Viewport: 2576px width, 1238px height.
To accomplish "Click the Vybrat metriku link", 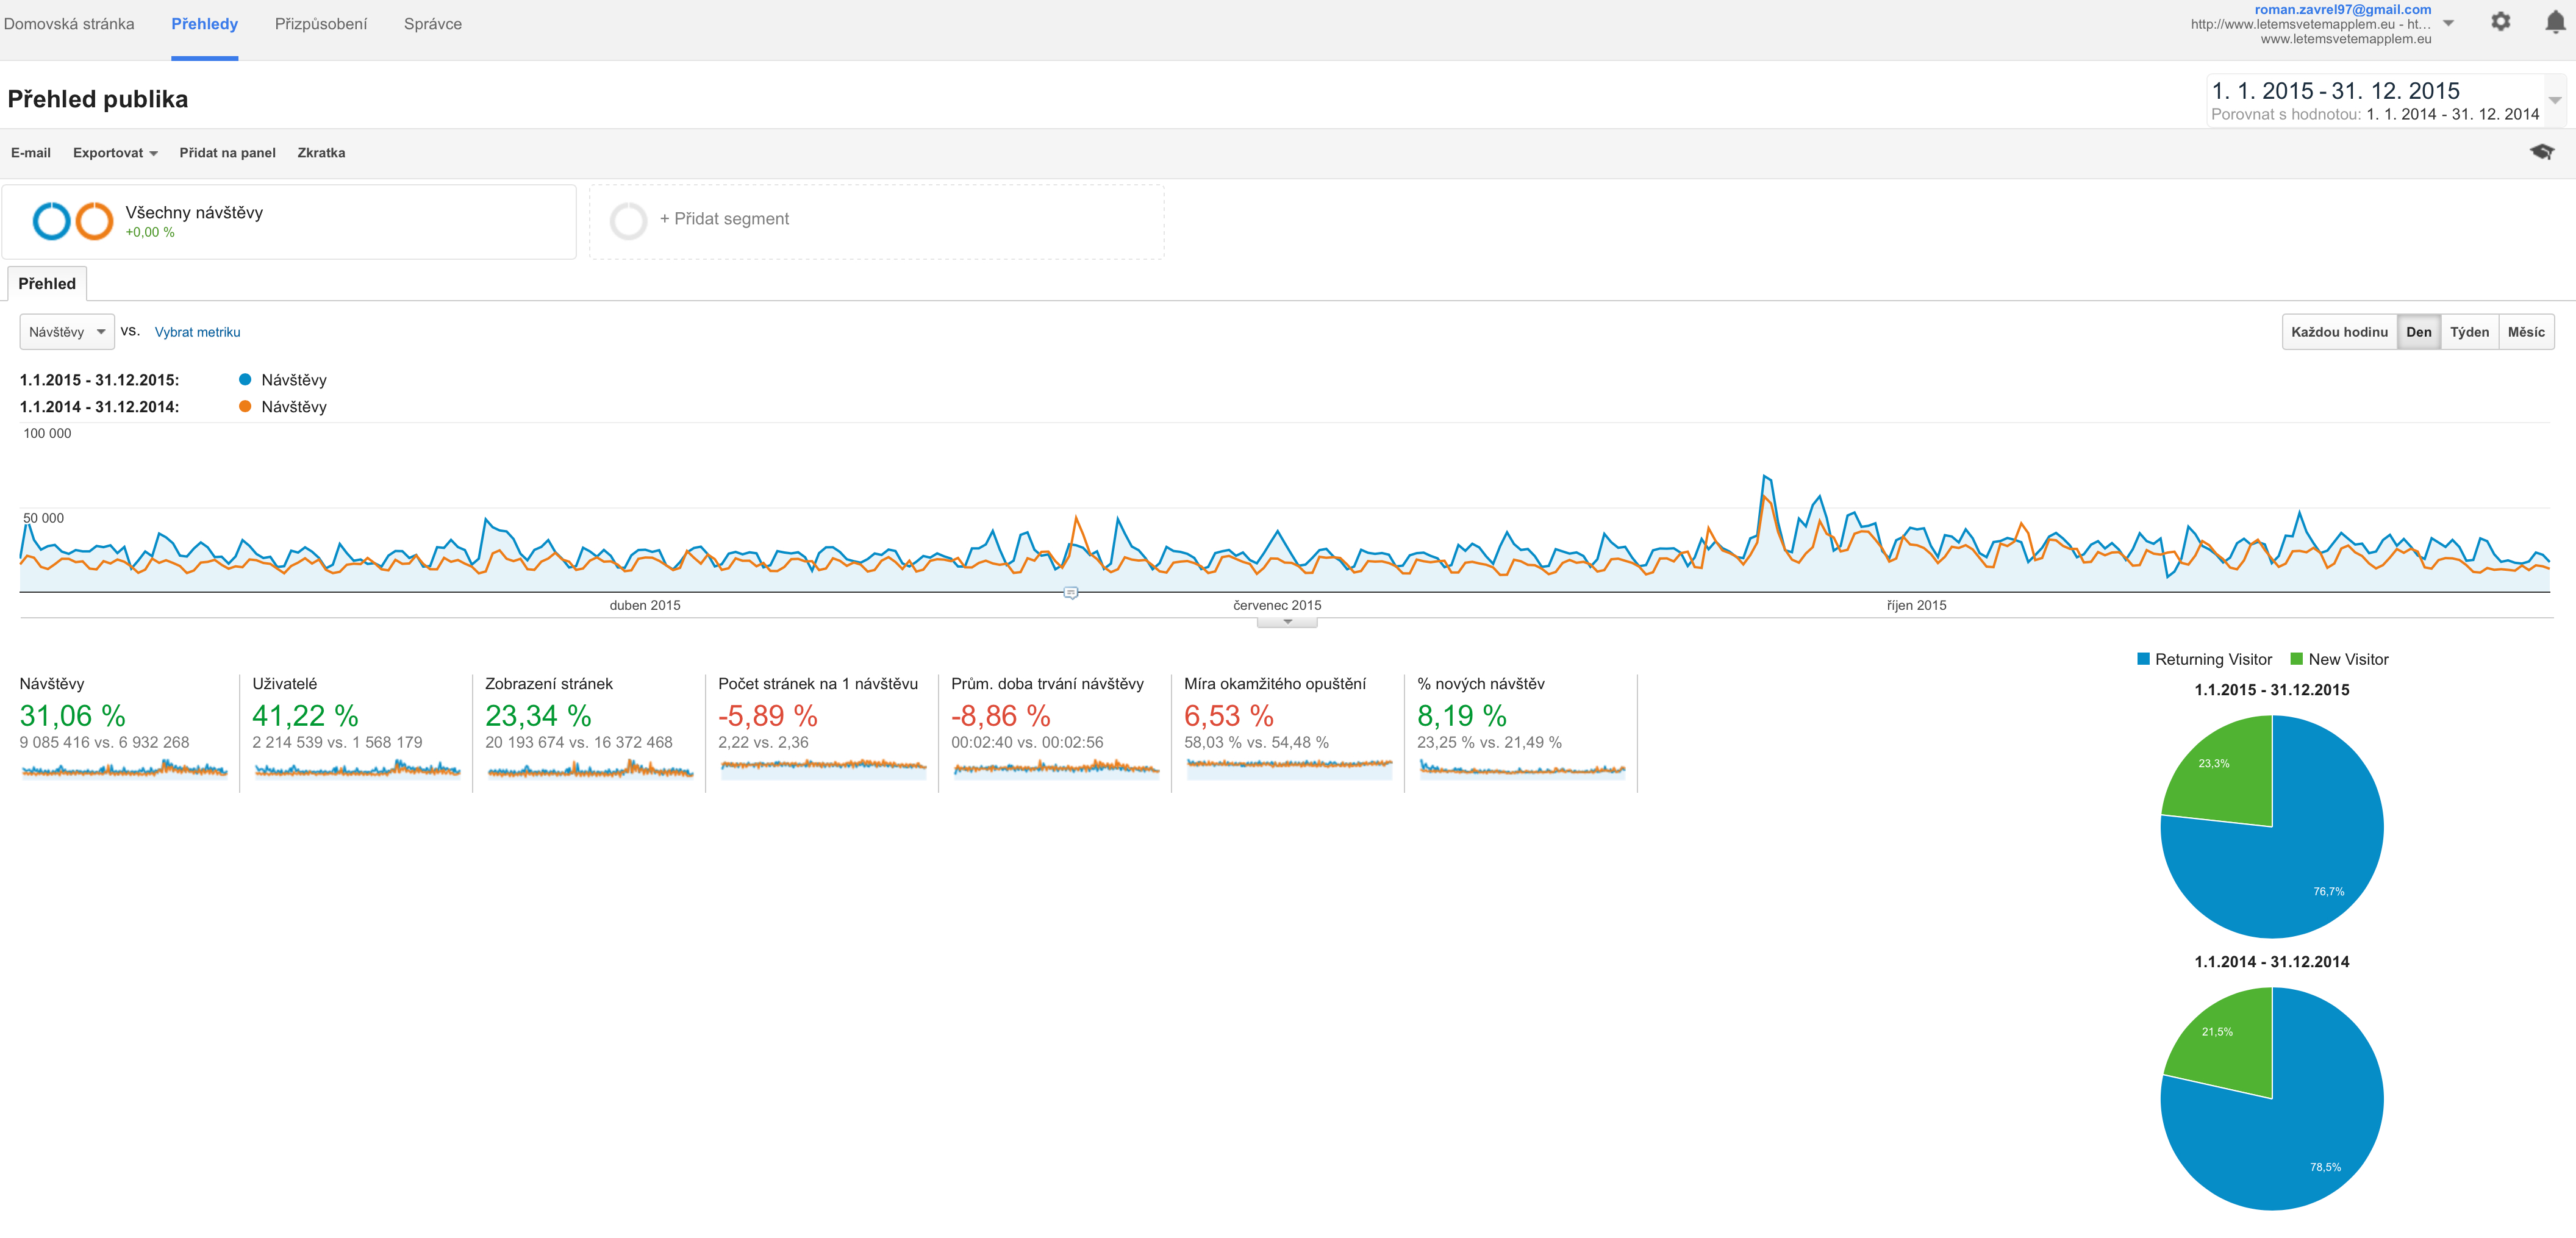I will [197, 332].
